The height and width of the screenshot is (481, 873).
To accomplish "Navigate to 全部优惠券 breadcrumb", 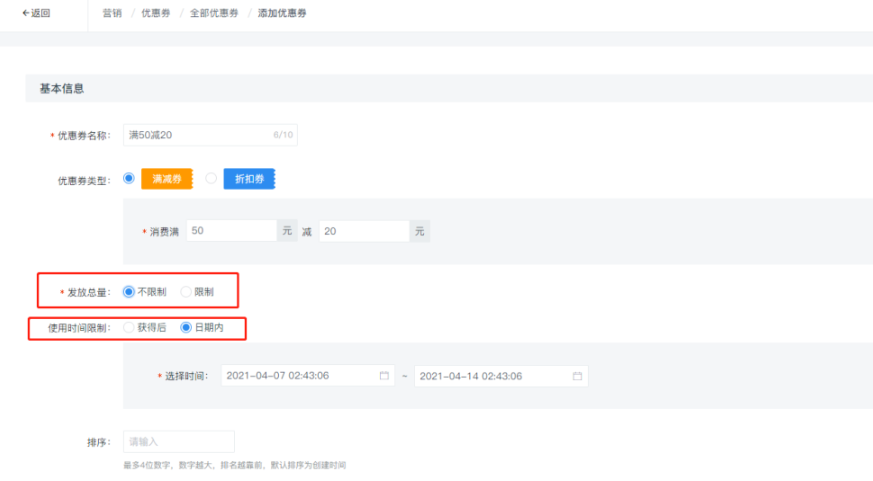I will 214,14.
